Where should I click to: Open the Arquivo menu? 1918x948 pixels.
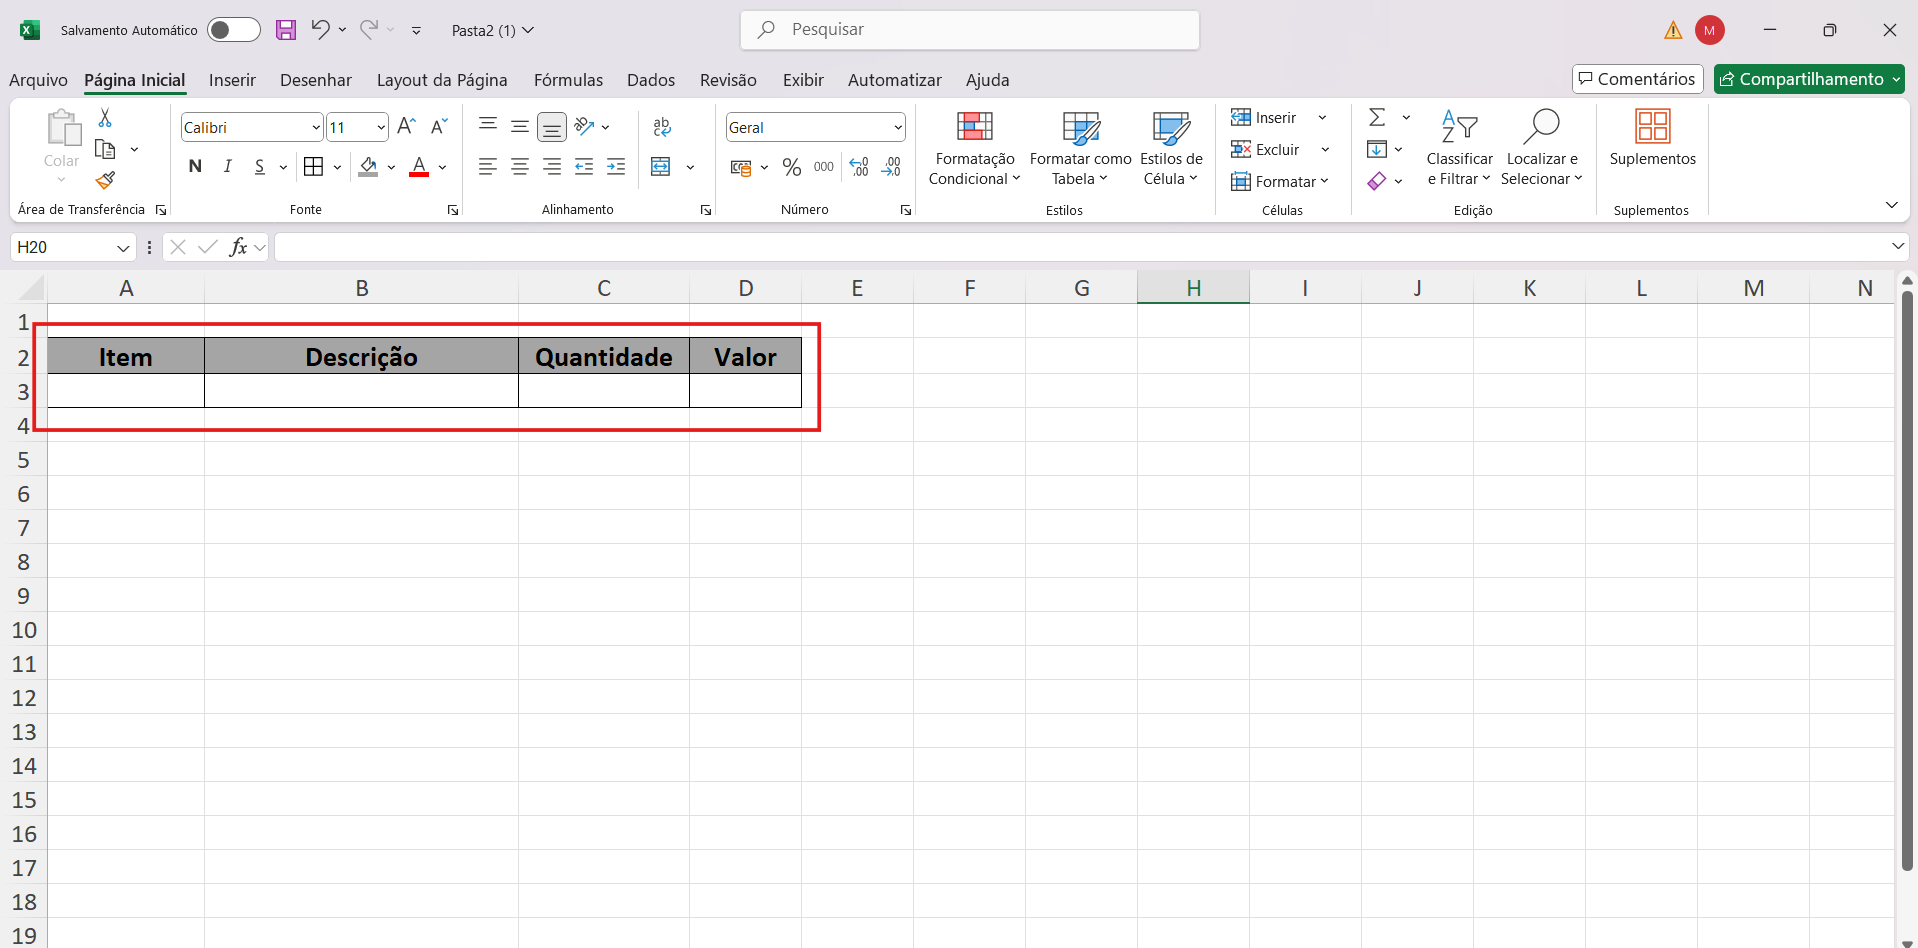(x=38, y=80)
